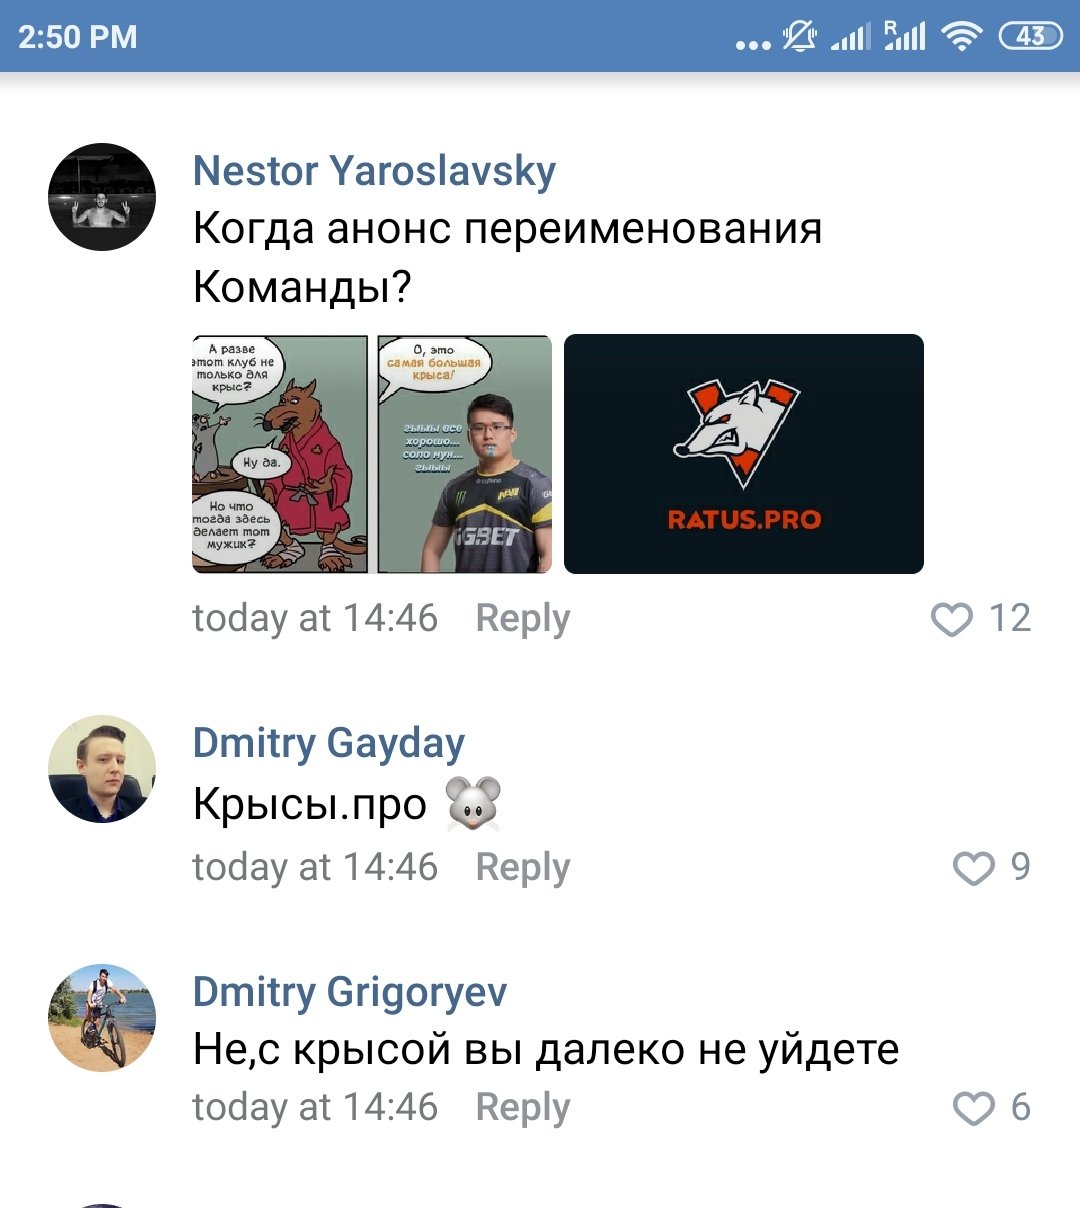Like Dmitry Gayday's comment with heart icon
1080x1208 pixels.
[x=973, y=867]
